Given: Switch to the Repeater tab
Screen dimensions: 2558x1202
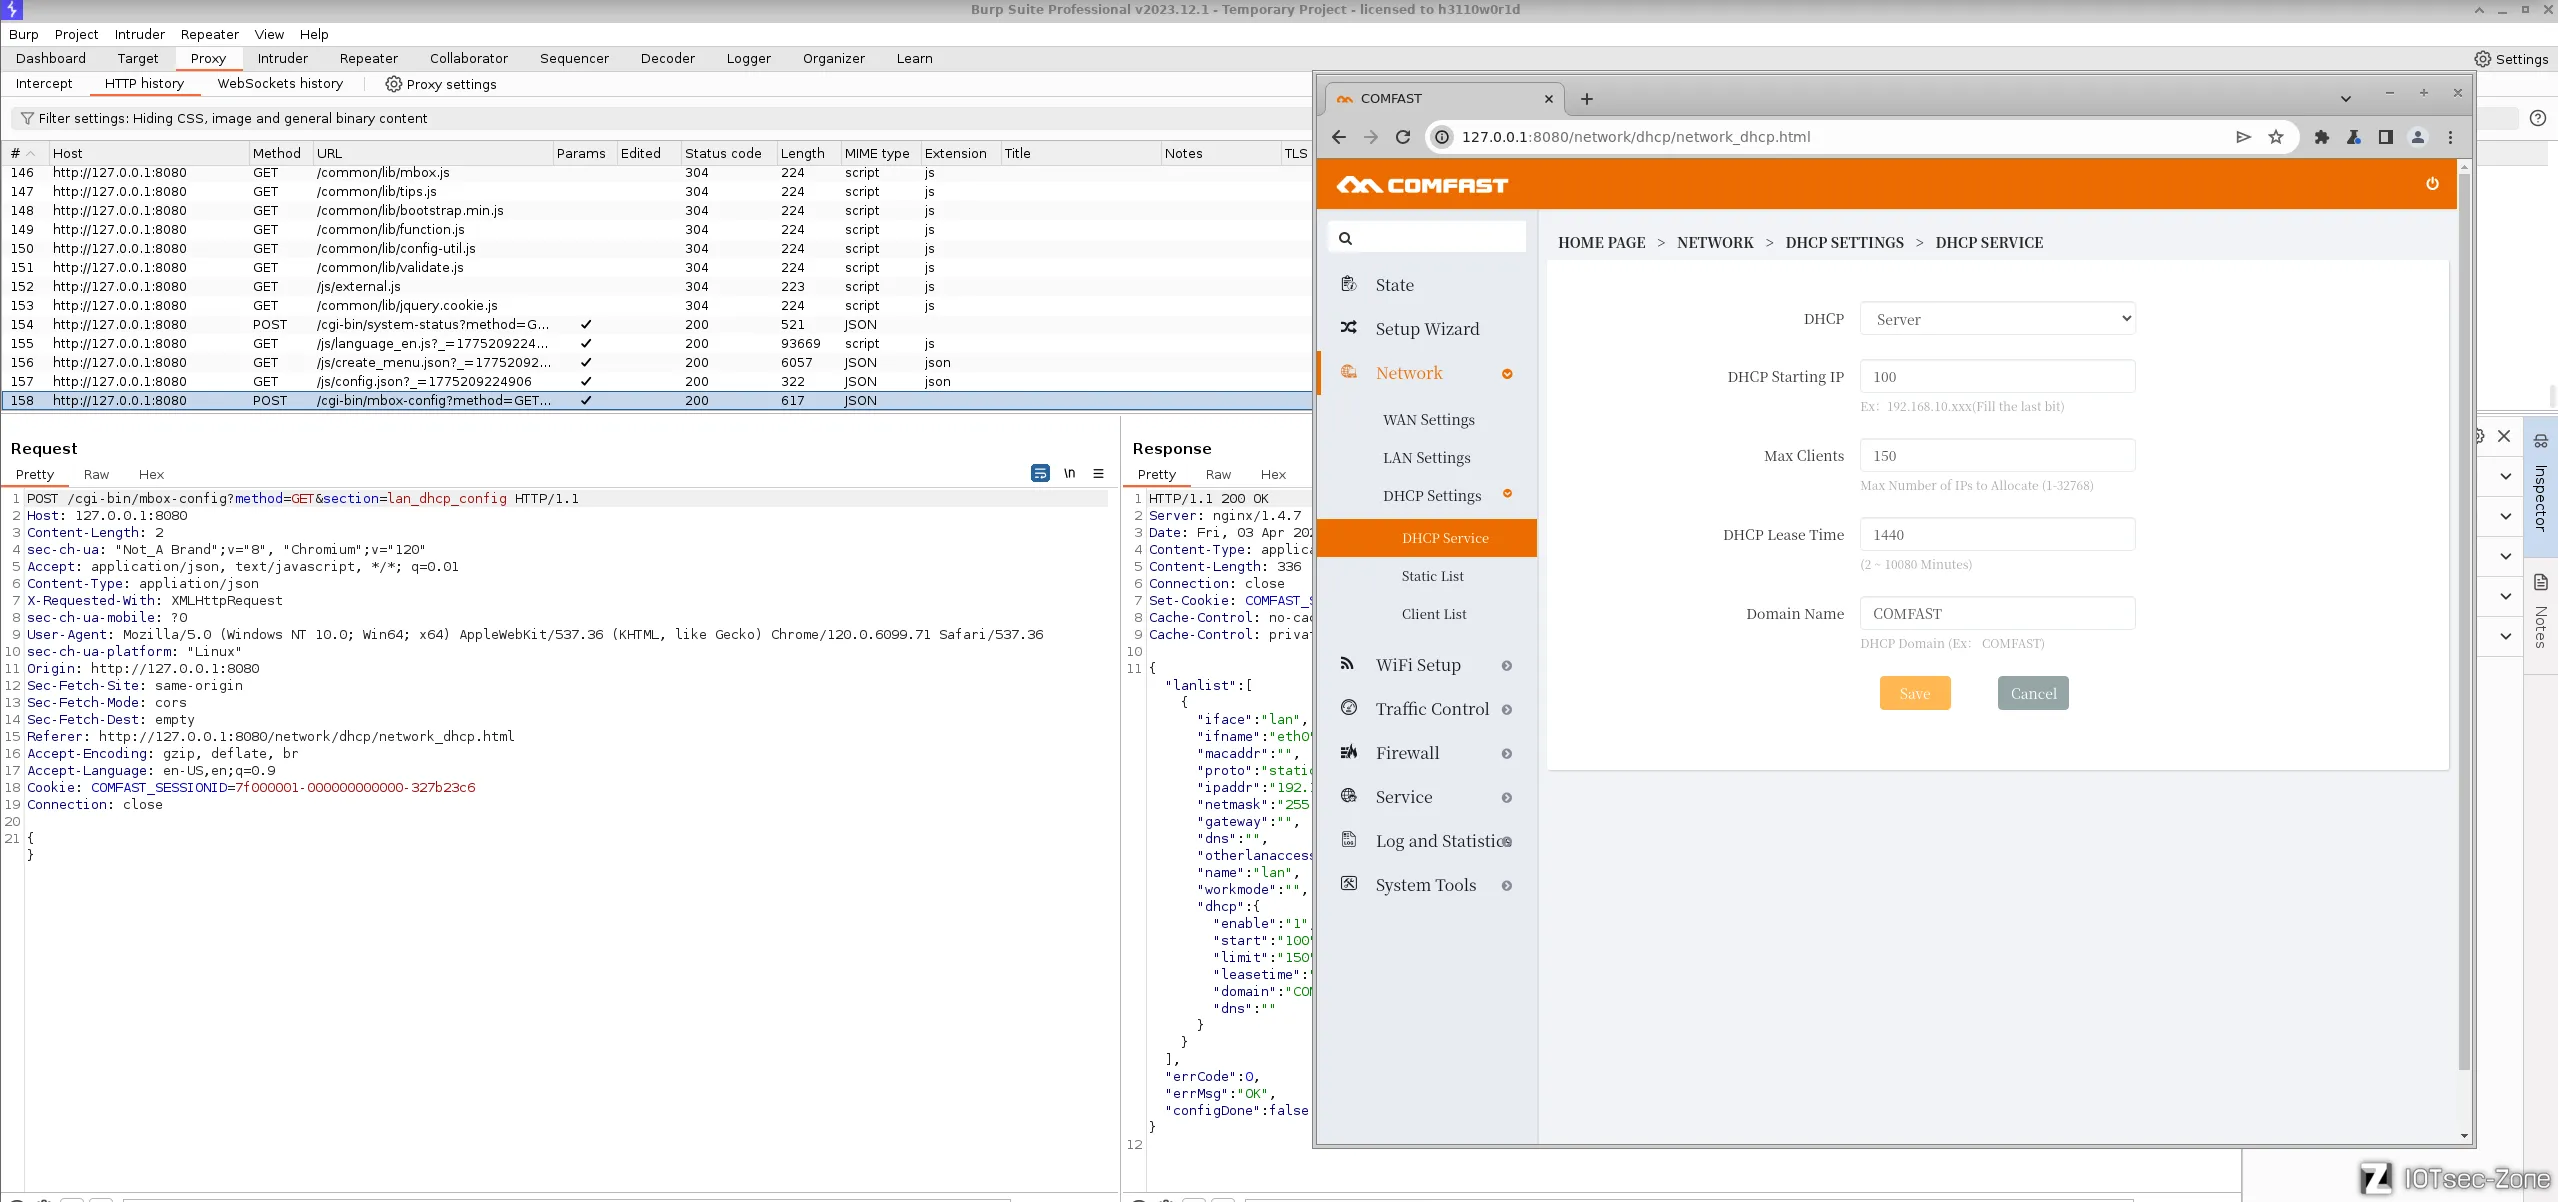Looking at the screenshot, I should pyautogui.click(x=368, y=59).
